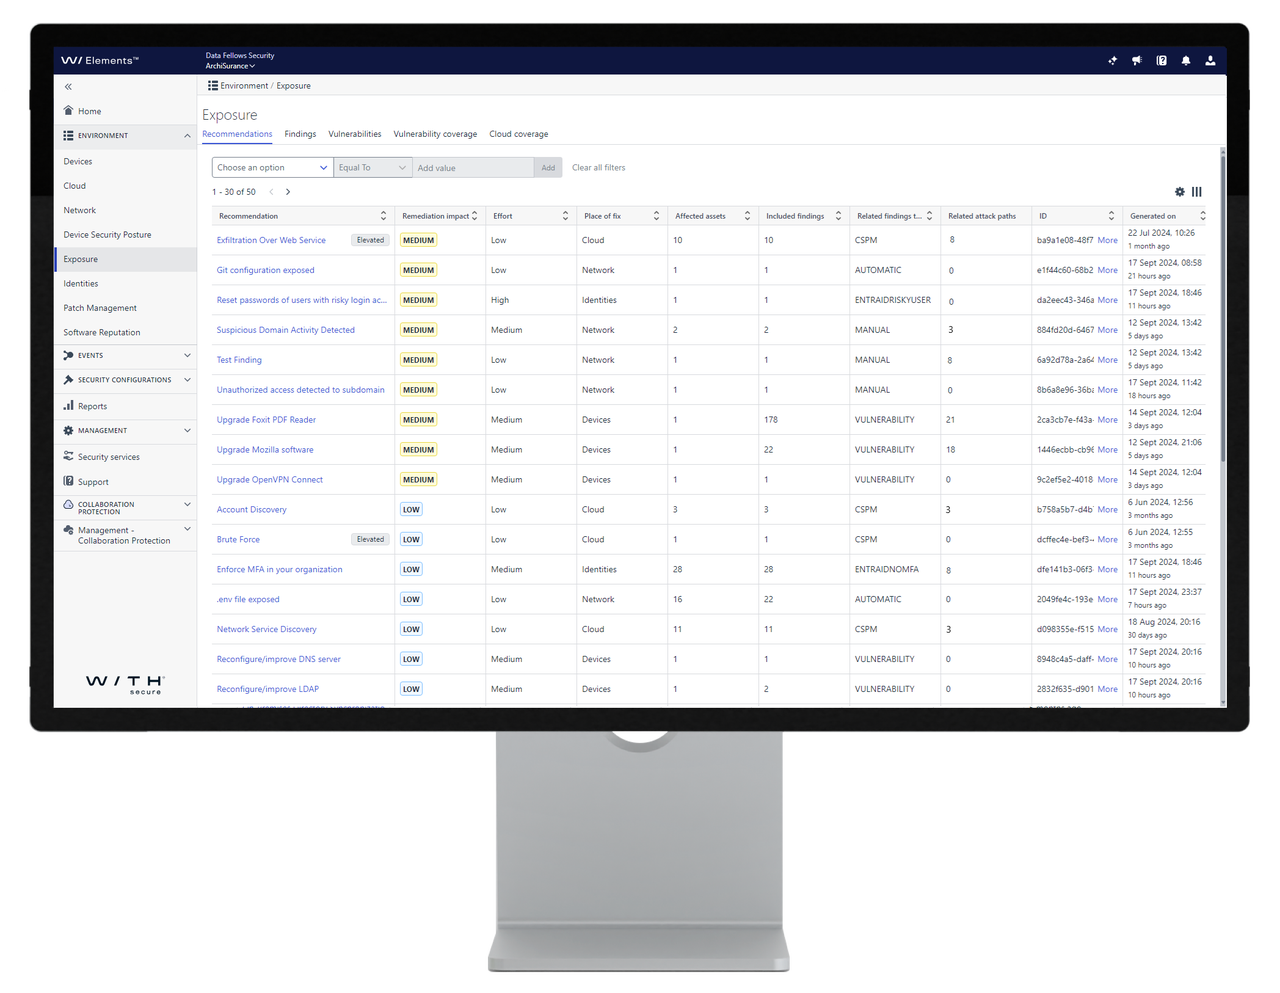Switch to the Findings tab

tap(300, 133)
